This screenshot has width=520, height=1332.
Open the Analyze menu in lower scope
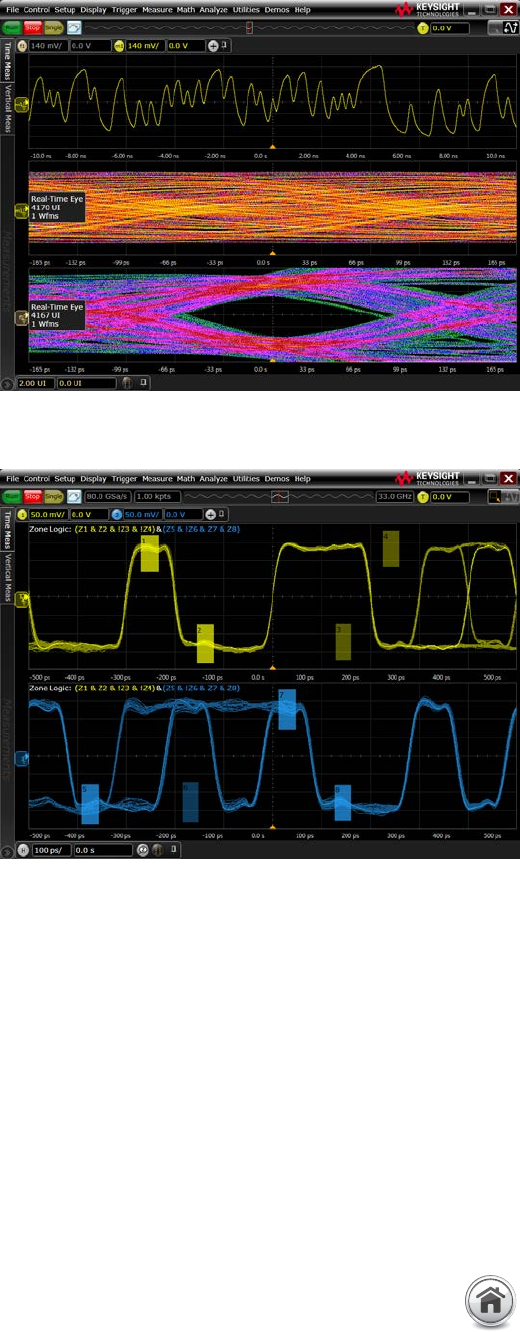point(215,480)
